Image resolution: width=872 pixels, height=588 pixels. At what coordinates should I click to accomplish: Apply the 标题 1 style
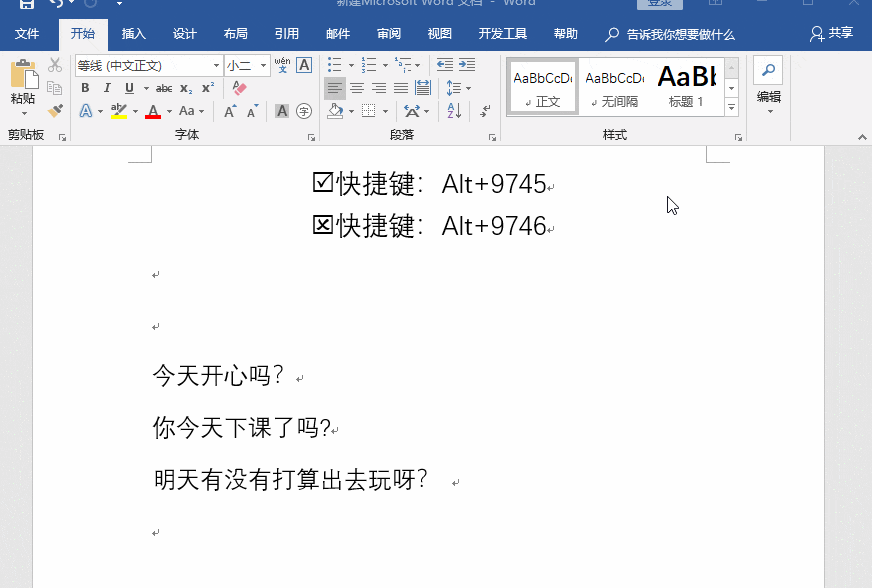point(686,86)
